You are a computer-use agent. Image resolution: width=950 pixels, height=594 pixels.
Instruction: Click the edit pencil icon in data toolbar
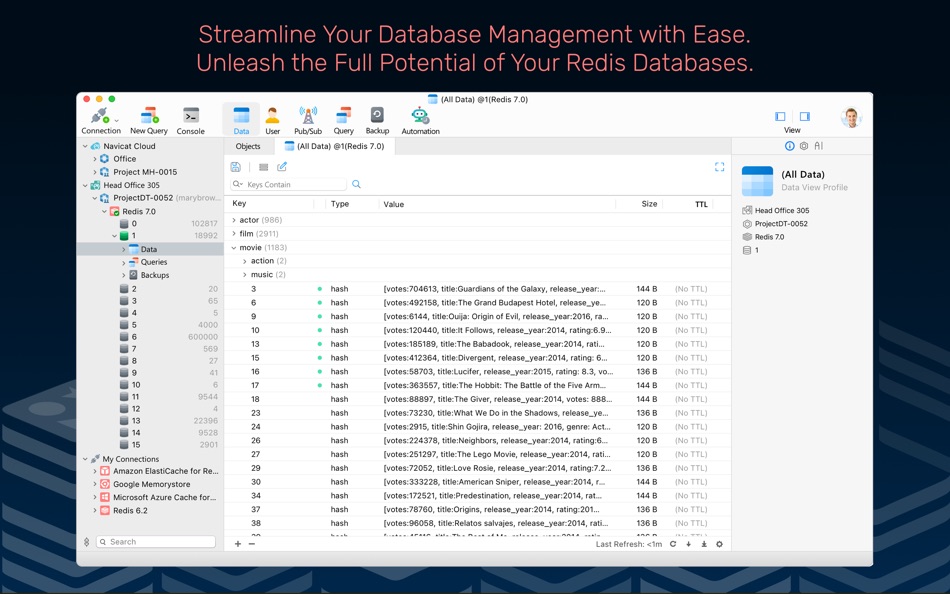click(282, 167)
